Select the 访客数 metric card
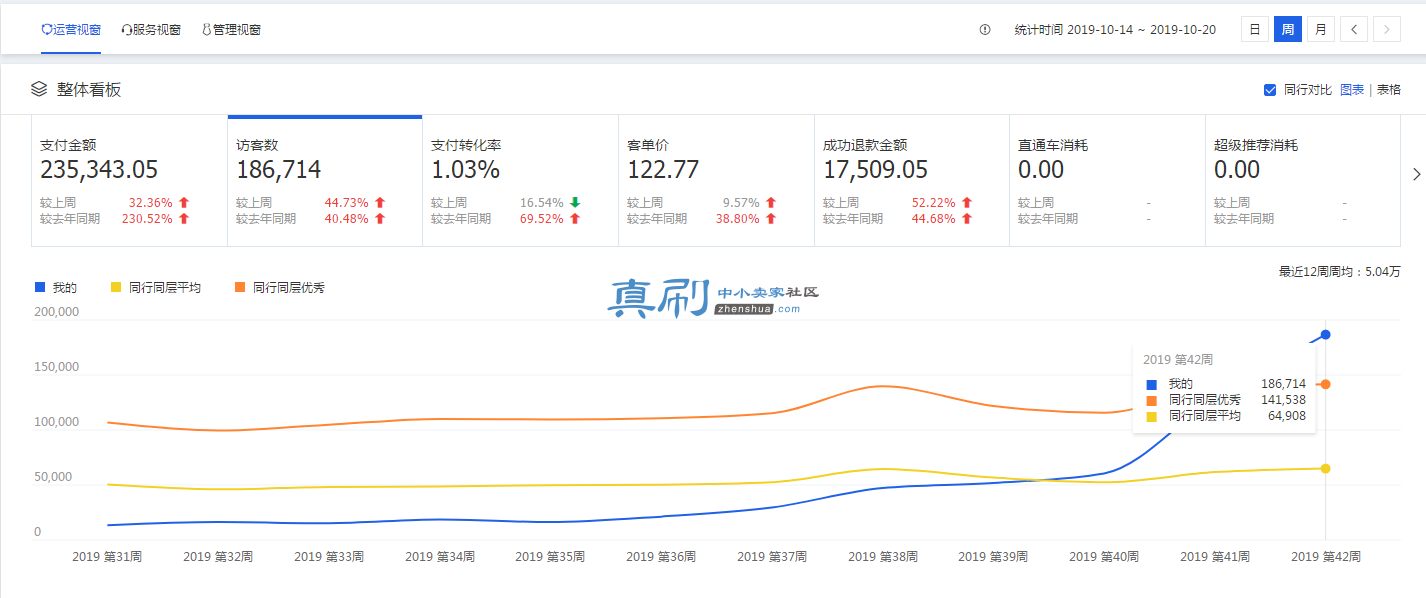 (325, 181)
